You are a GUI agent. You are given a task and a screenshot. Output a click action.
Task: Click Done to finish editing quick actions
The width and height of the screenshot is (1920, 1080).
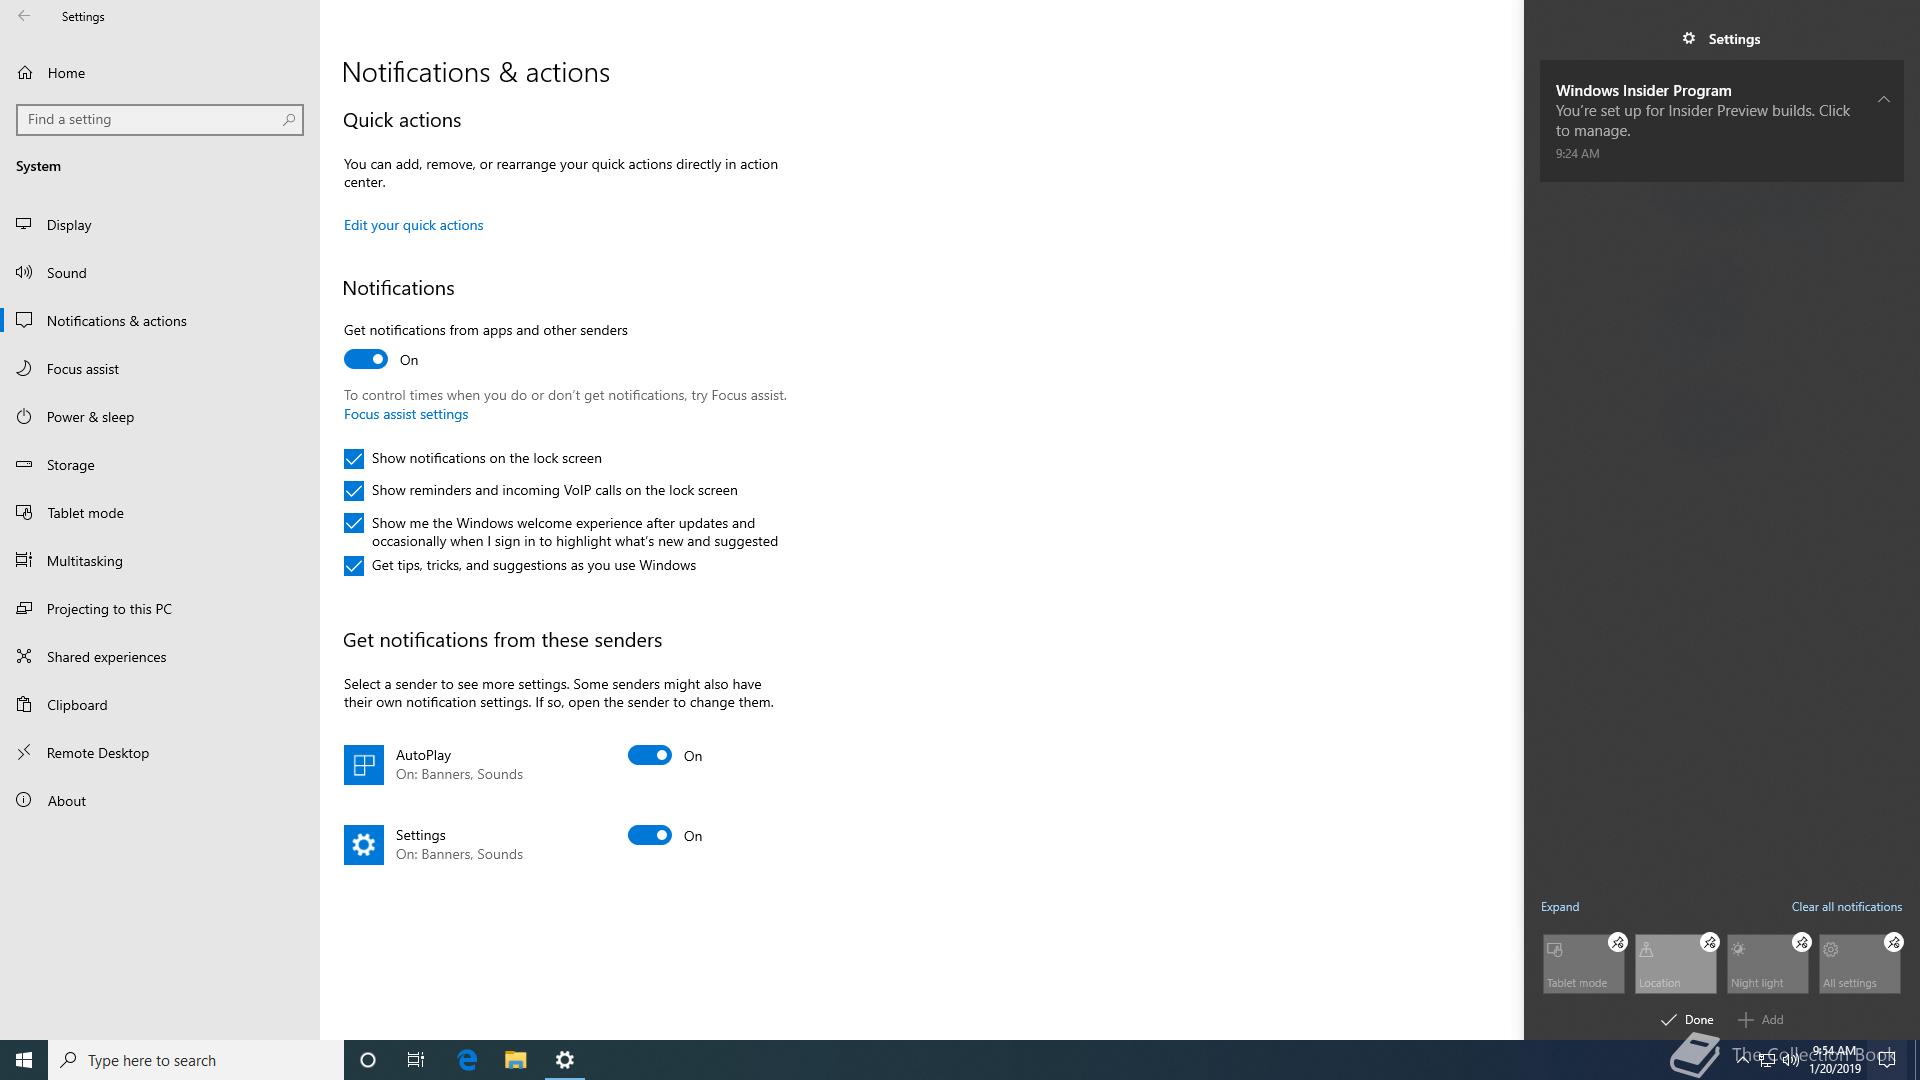coord(1687,1020)
